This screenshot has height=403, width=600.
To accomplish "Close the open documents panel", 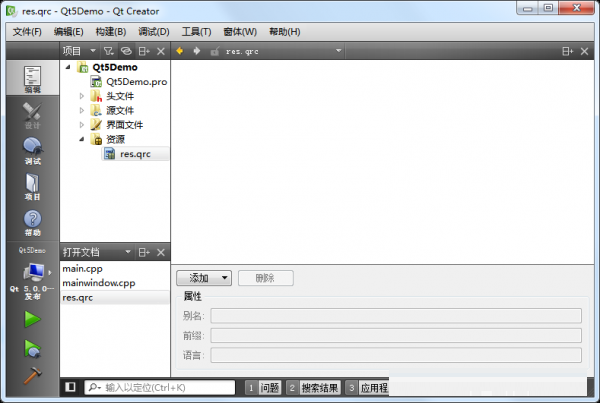I will [x=161, y=252].
